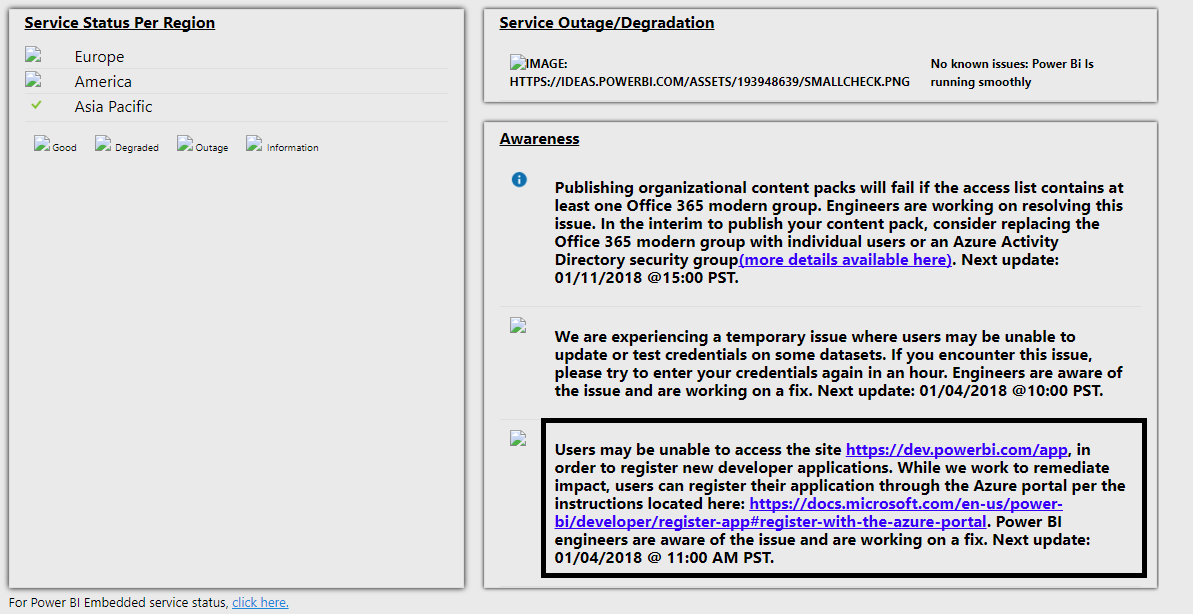Click the Good legend icon
Viewport: 1193px width, 614px height.
click(x=42, y=143)
